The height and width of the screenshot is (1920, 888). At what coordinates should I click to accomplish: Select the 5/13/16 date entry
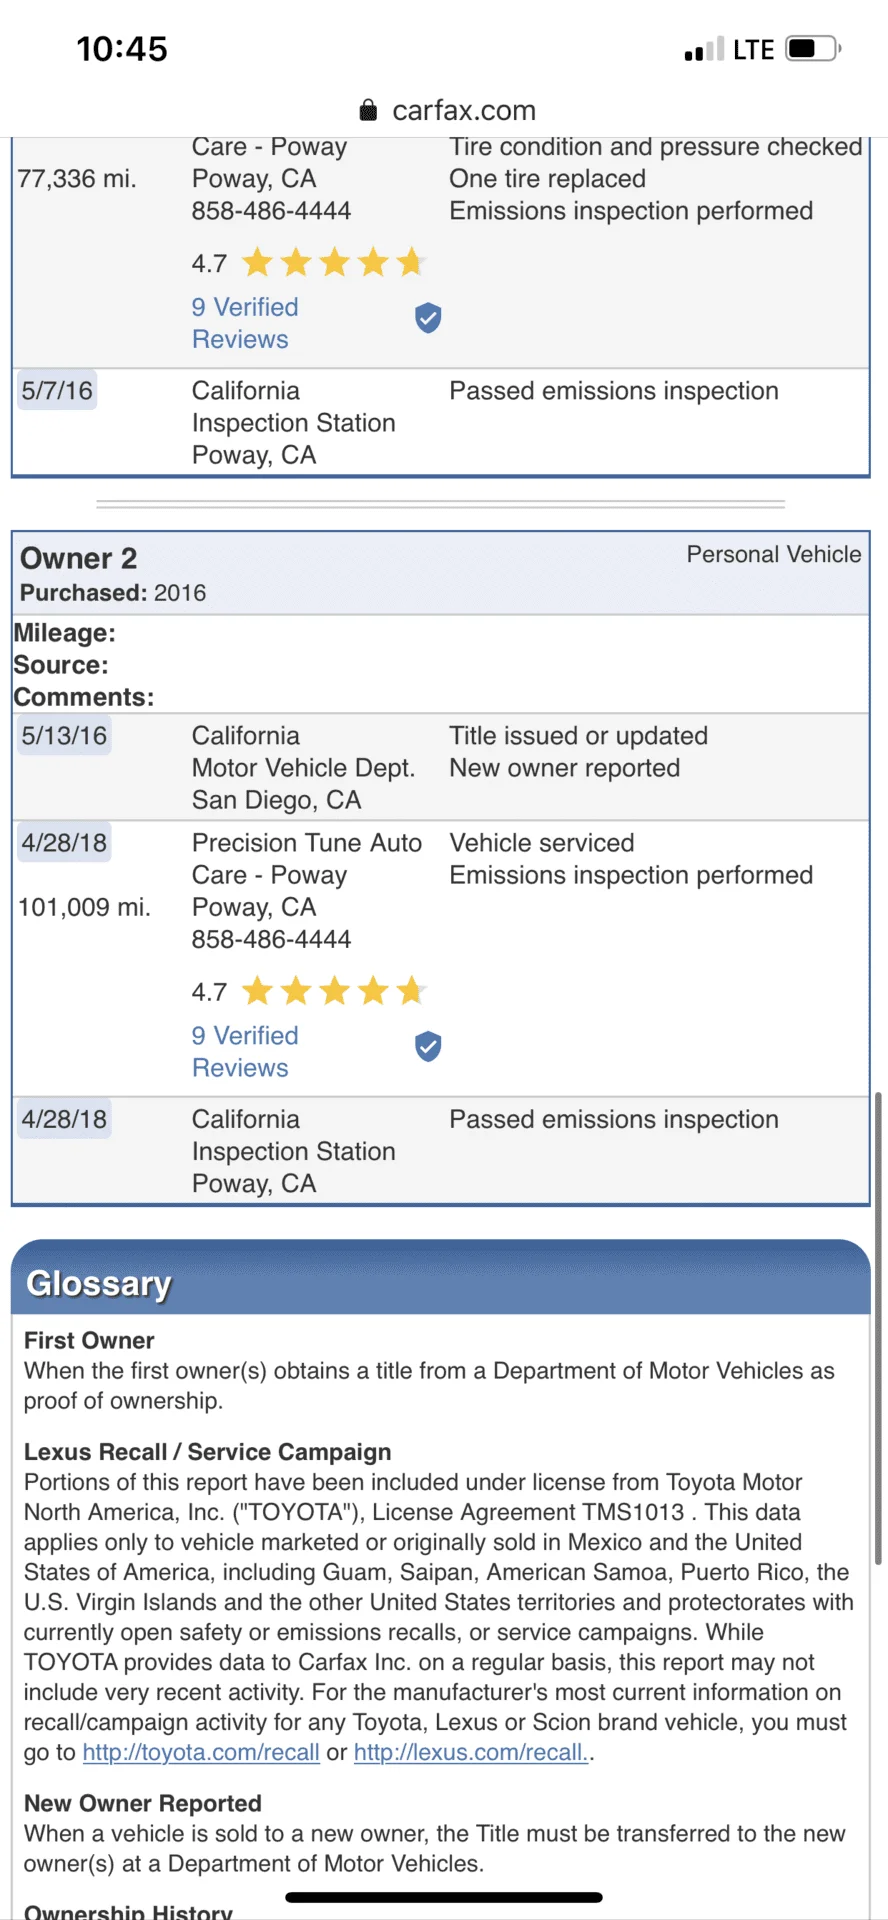64,736
